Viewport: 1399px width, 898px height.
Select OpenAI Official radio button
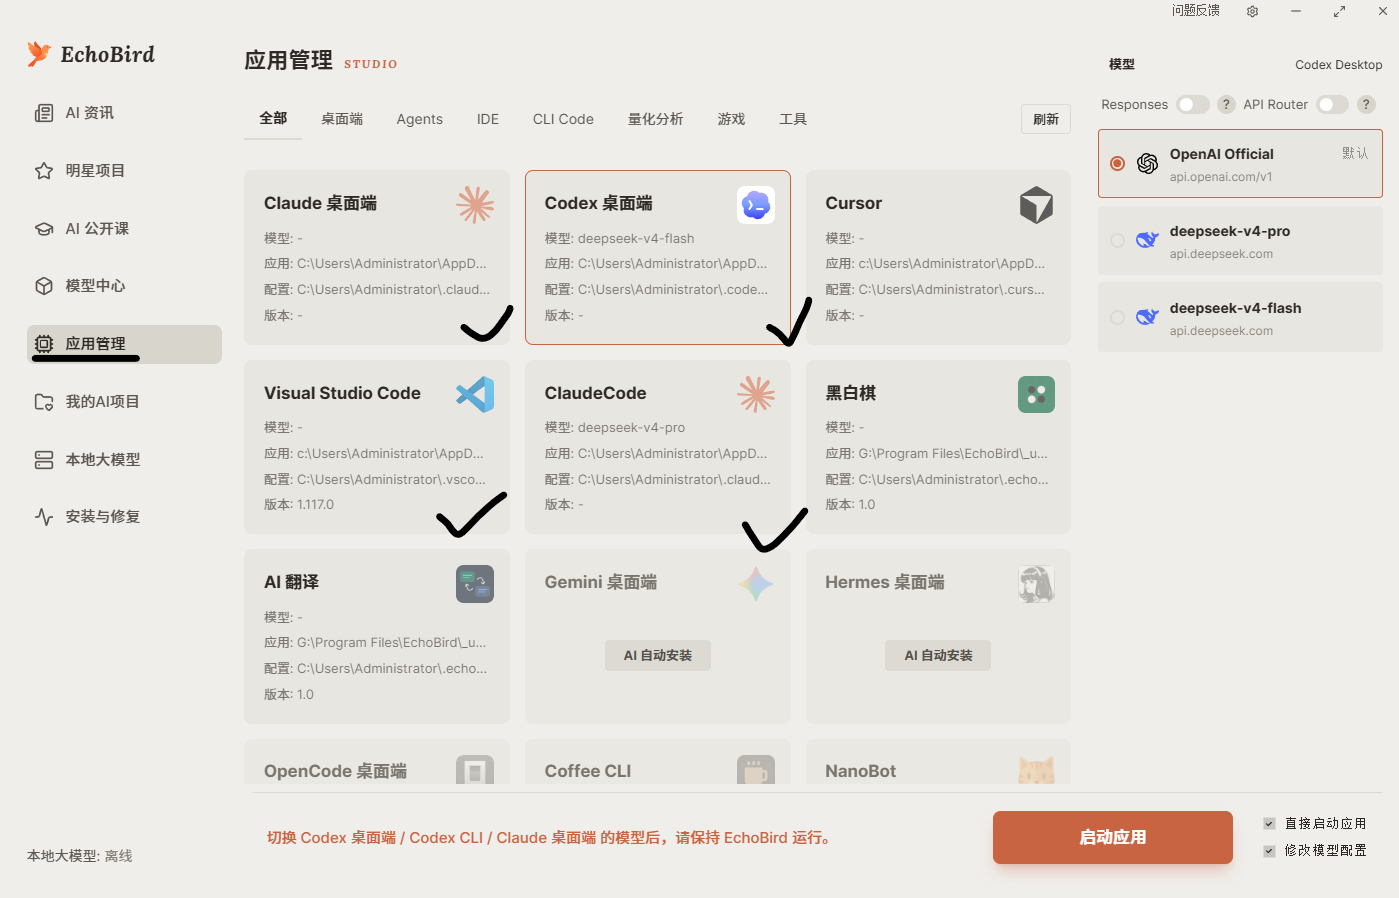pos(1117,163)
